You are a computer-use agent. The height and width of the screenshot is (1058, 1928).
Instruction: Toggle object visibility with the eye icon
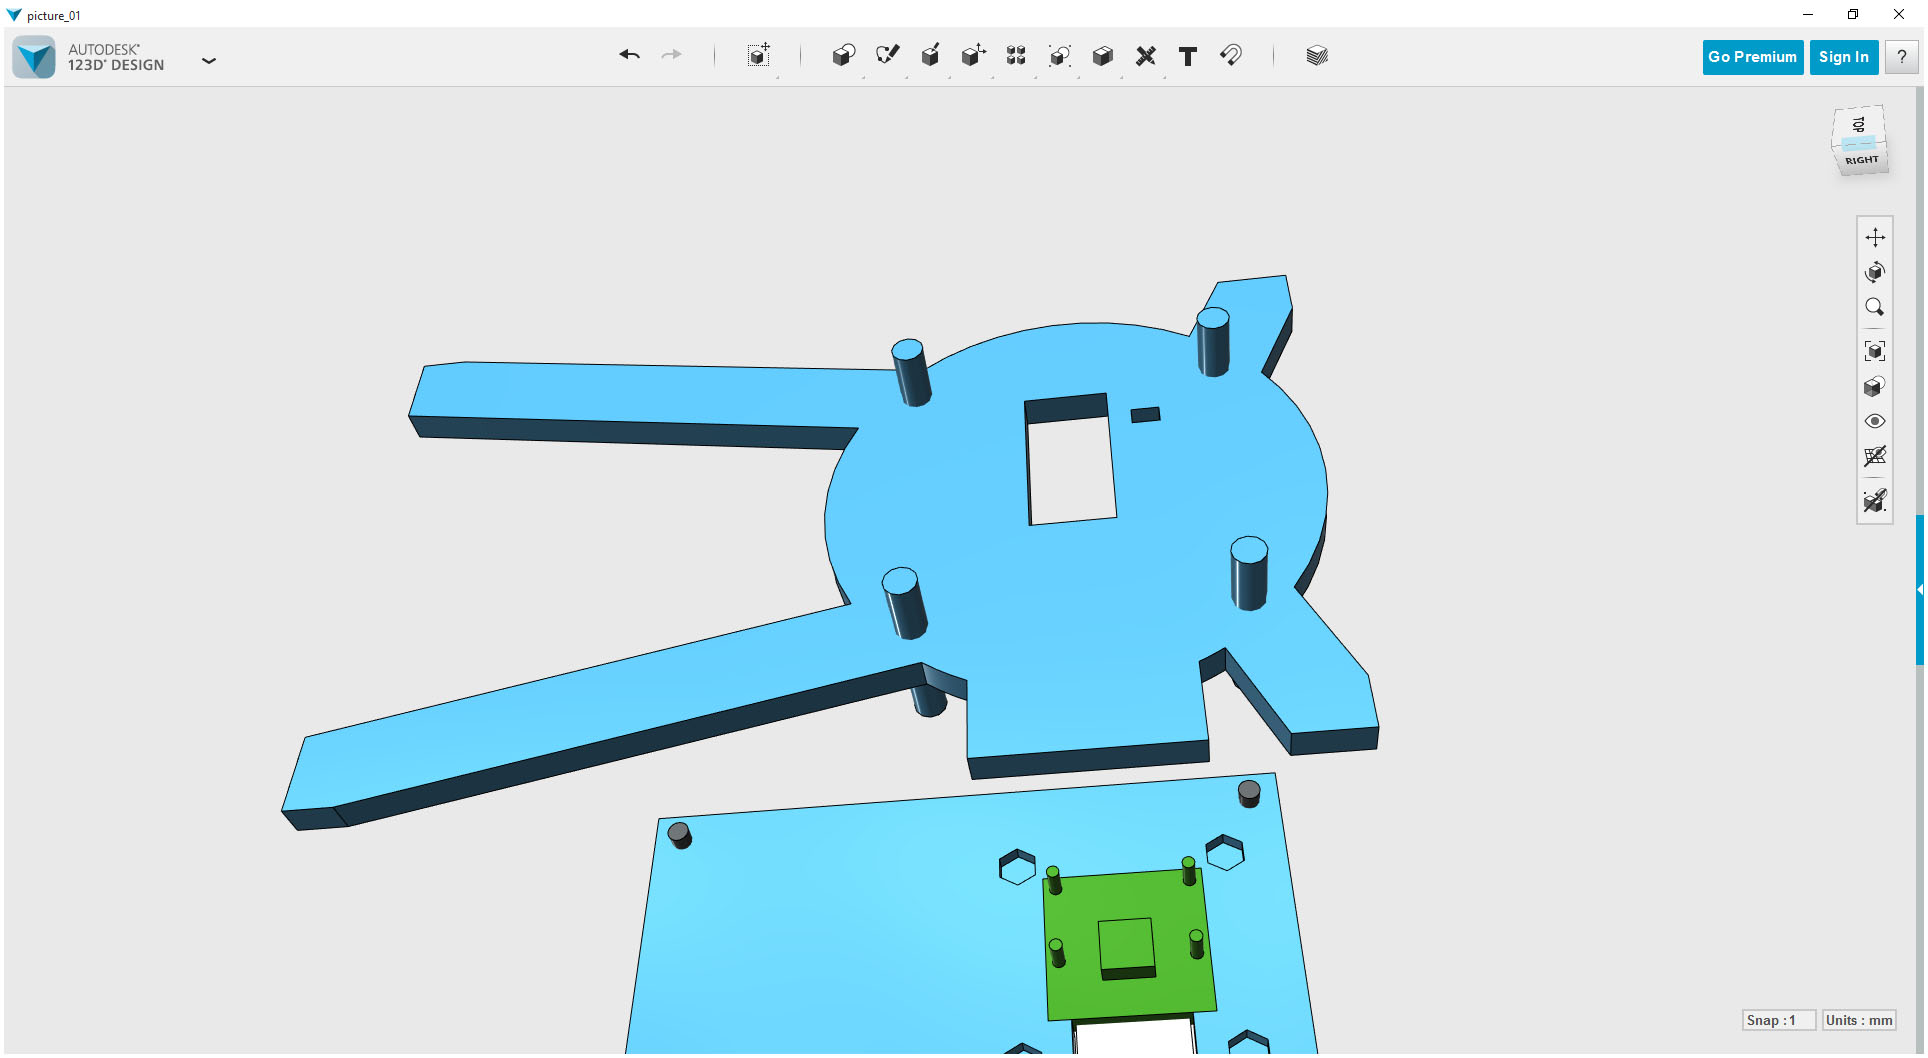pyautogui.click(x=1876, y=421)
